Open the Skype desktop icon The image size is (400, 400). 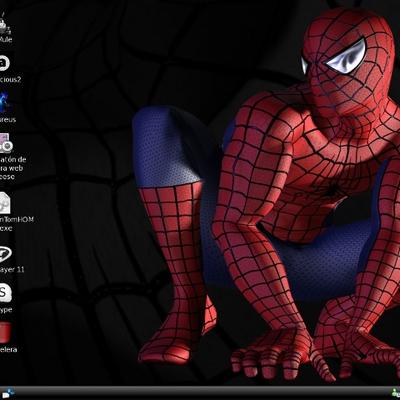click(5, 293)
